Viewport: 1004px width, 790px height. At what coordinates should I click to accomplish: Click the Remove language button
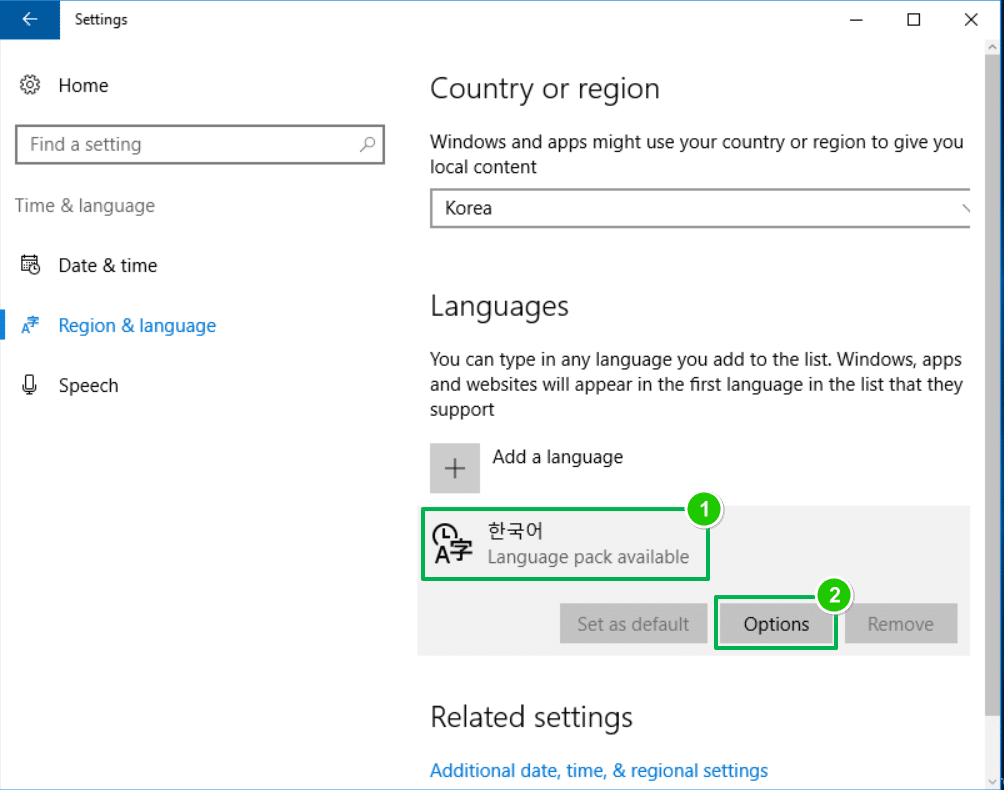point(900,624)
